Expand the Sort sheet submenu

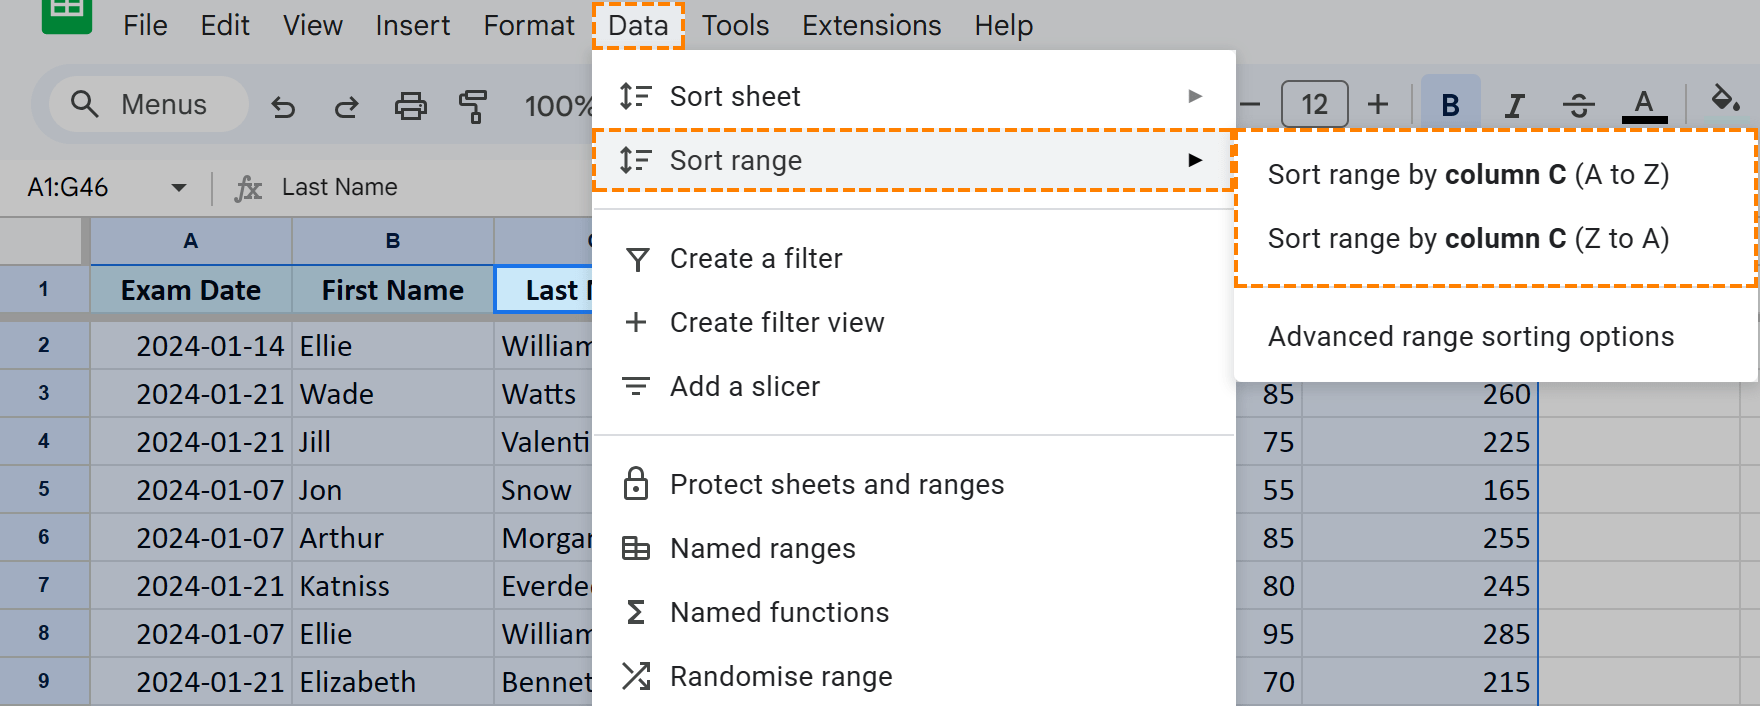914,96
